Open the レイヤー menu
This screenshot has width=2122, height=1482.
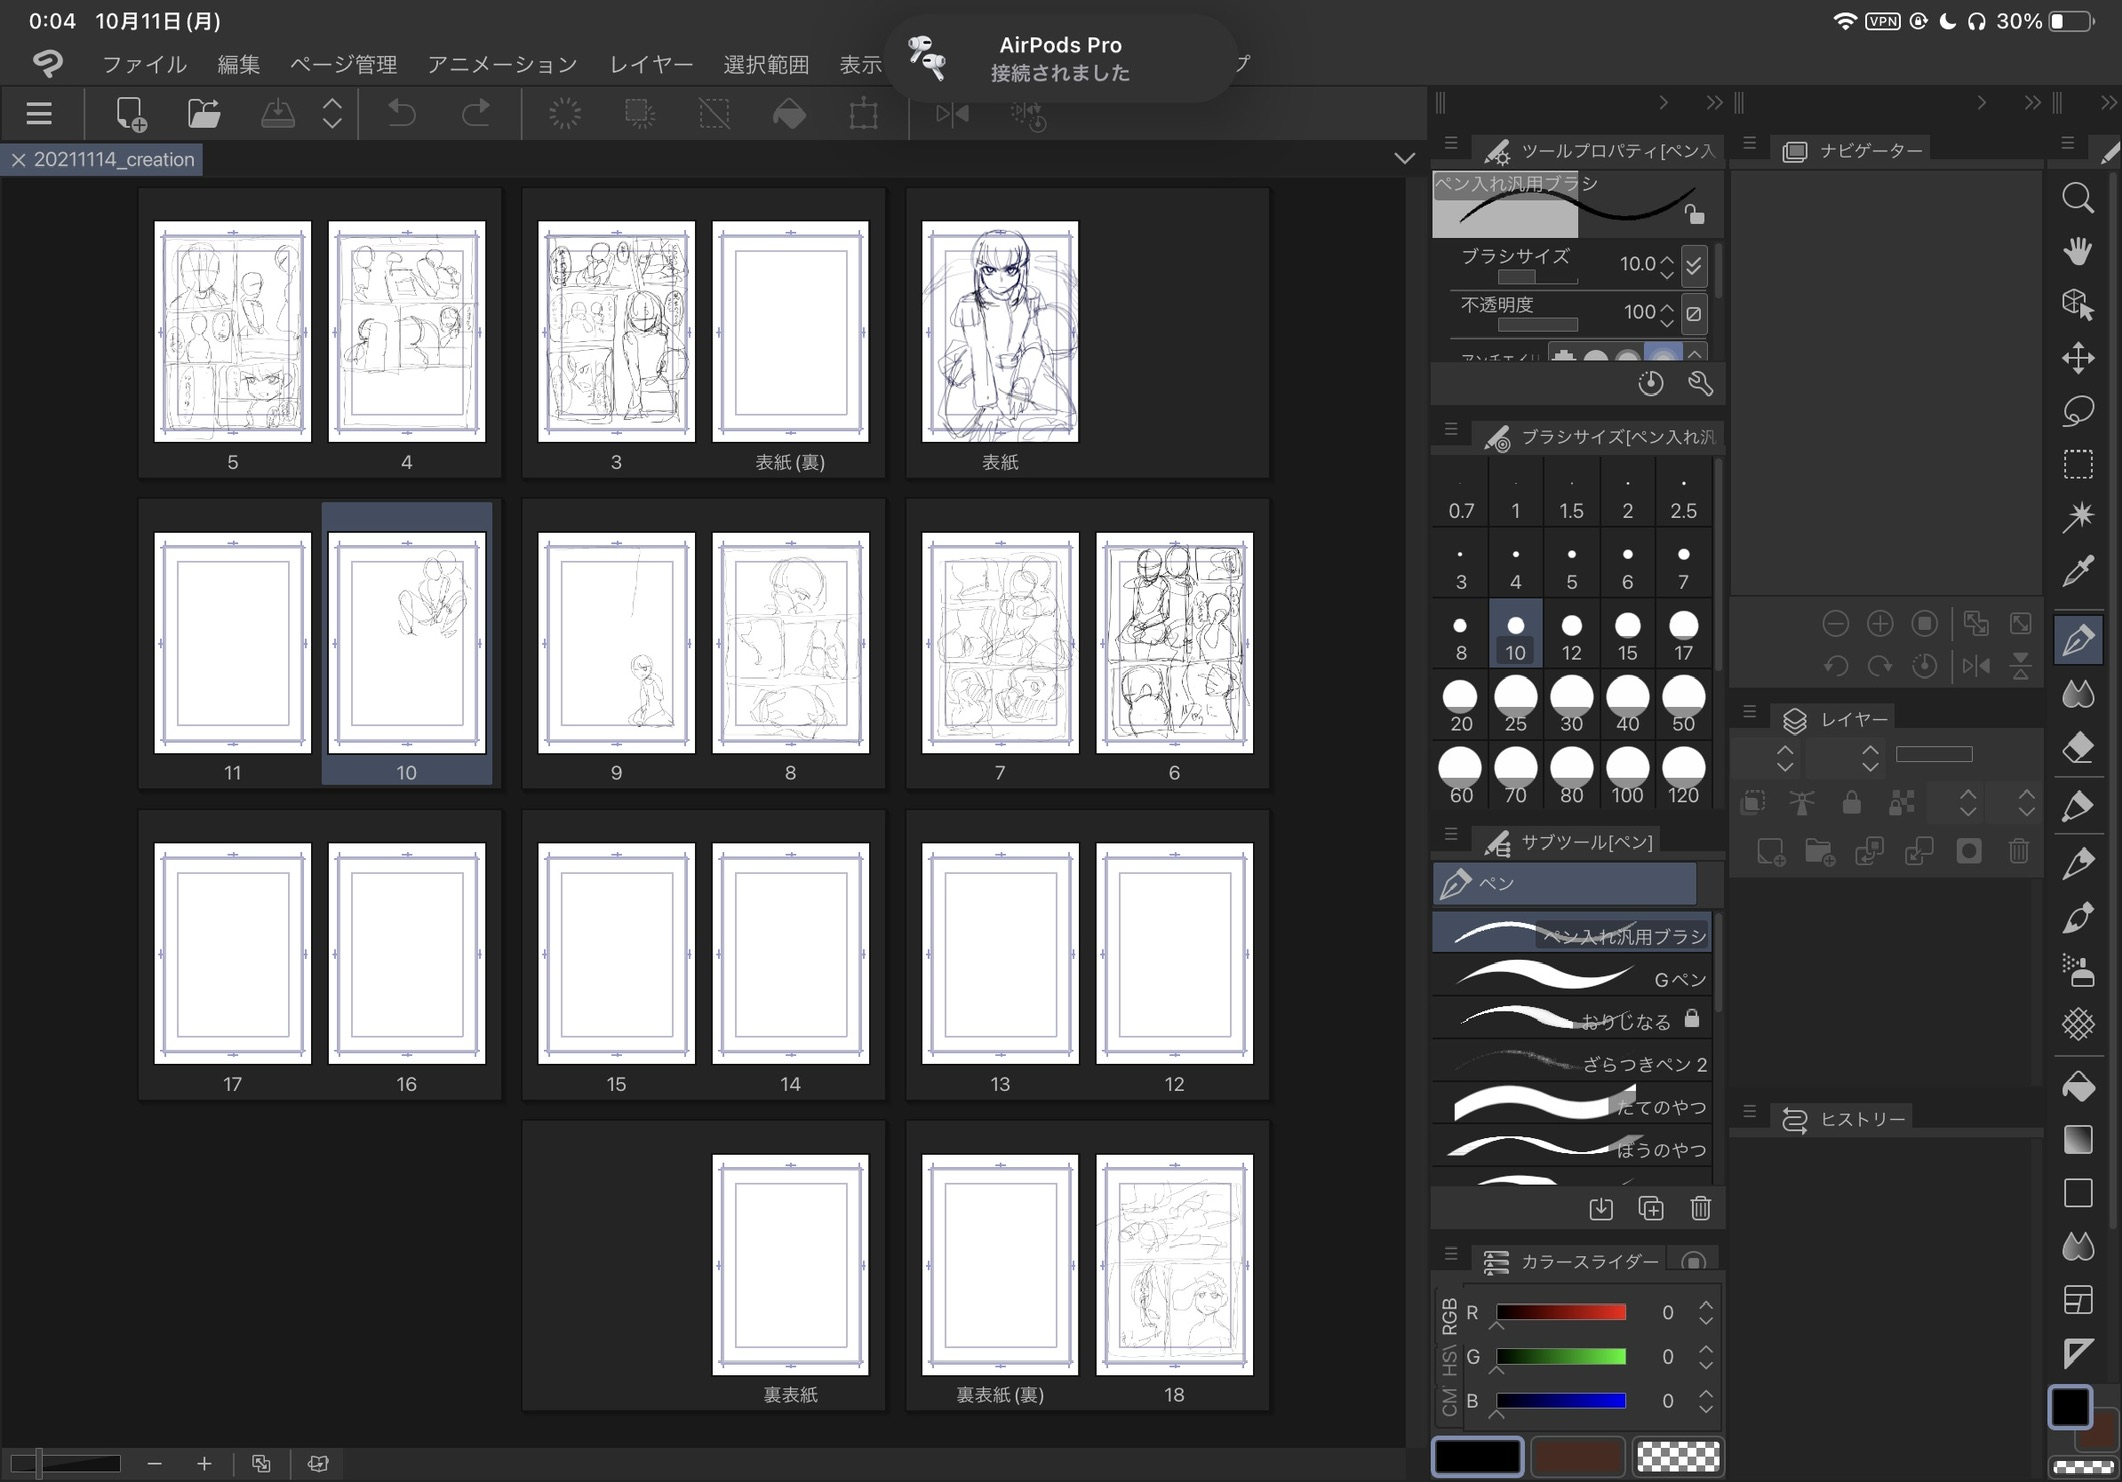[651, 64]
